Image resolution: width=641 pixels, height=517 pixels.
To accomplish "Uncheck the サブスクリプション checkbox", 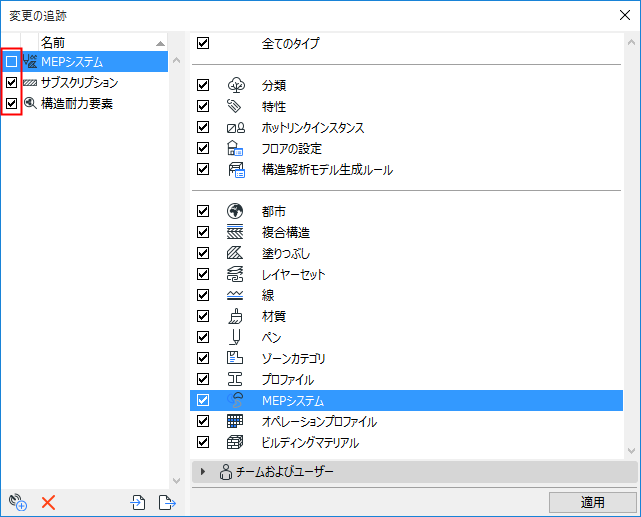I will click(x=11, y=83).
